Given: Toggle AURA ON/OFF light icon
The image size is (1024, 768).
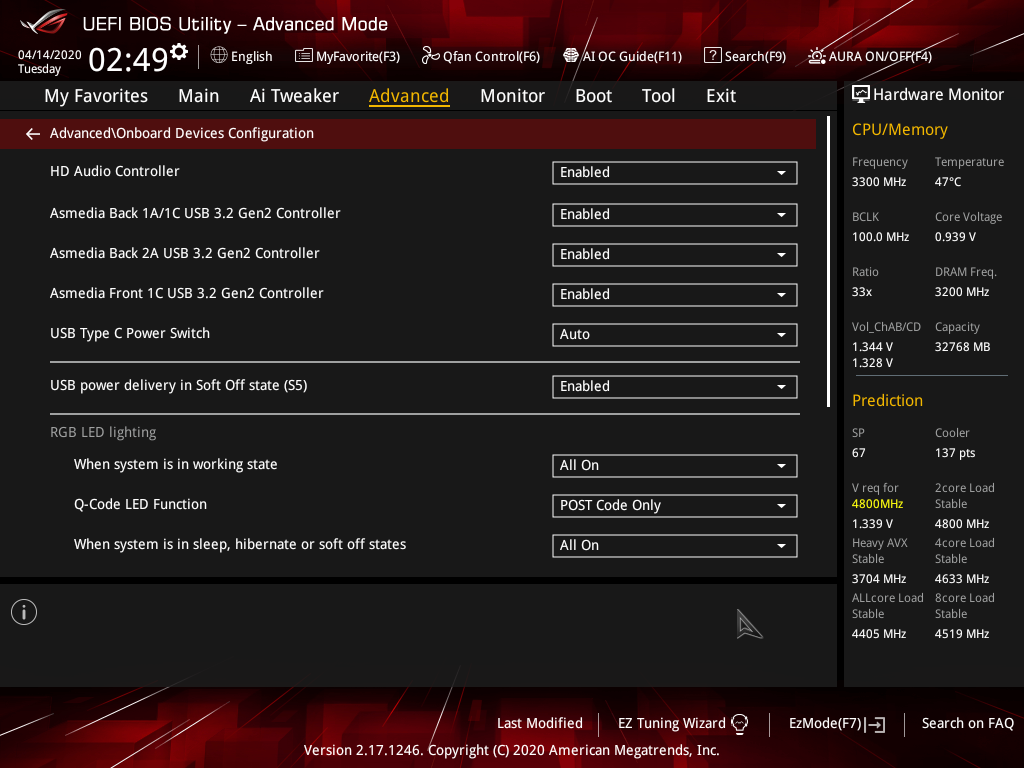Looking at the screenshot, I should pos(817,56).
